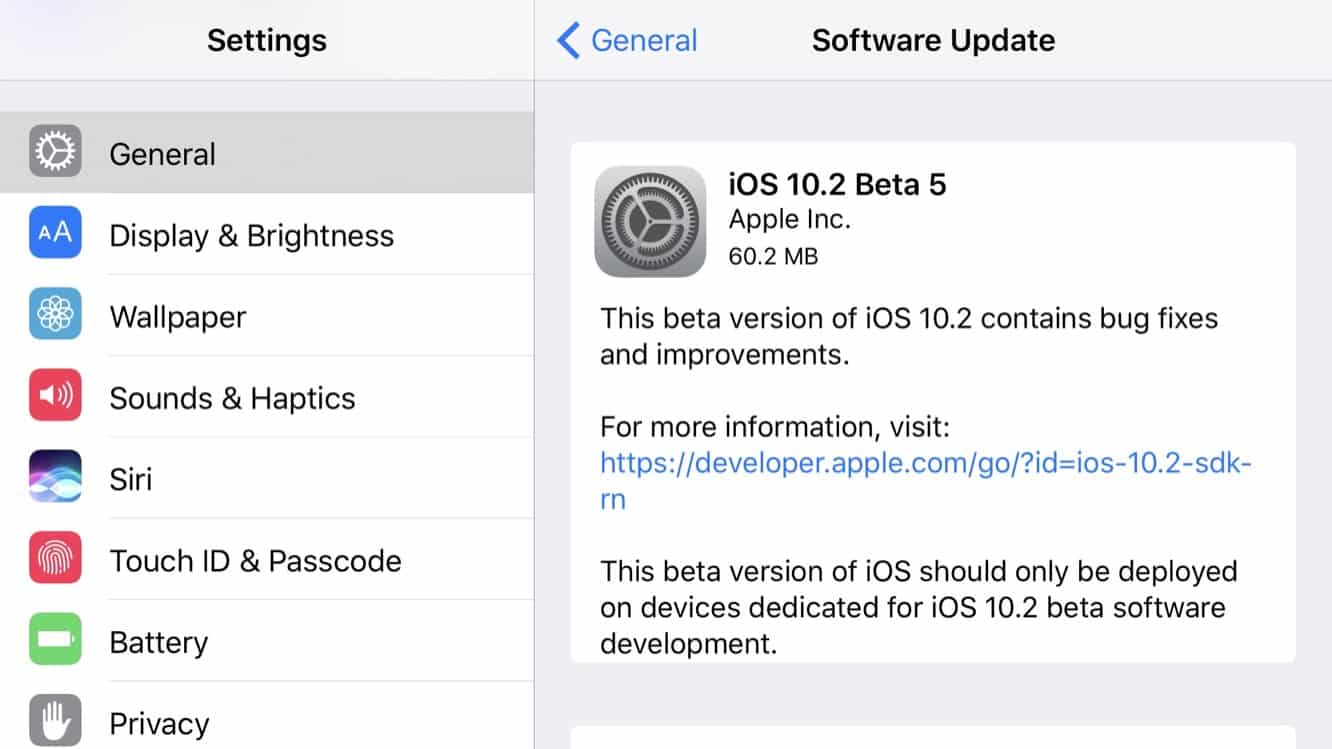Tap the Touch ID fingerprint icon
Viewport: 1332px width, 749px height.
[x=55, y=559]
